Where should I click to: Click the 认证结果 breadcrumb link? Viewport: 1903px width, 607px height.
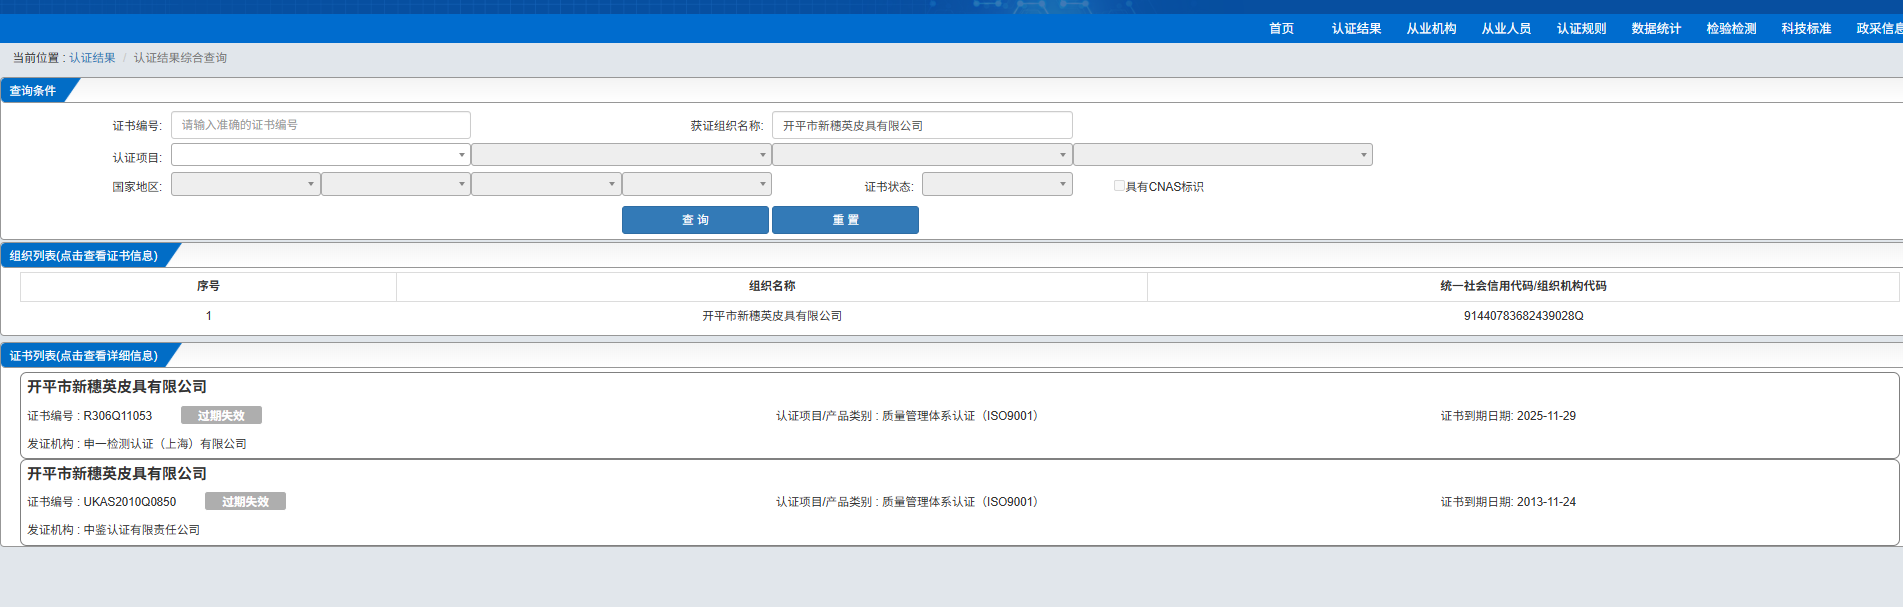pyautogui.click(x=92, y=58)
